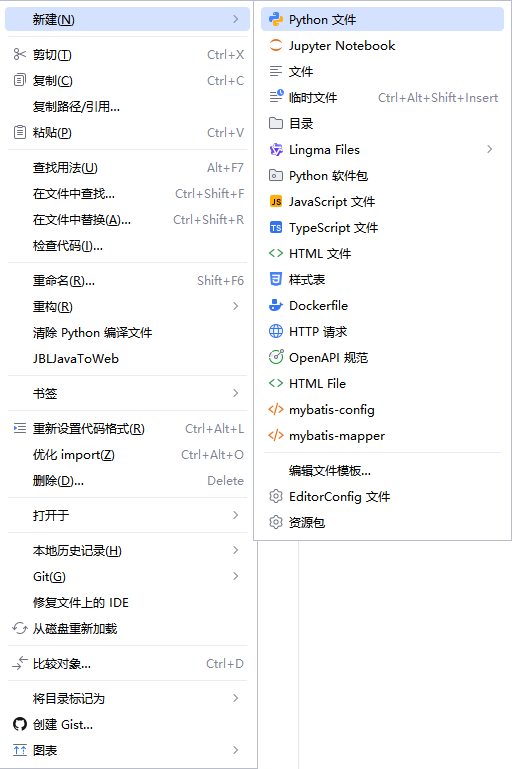Click the plain 文件 lines icon
This screenshot has height=769, width=512.
tap(276, 72)
